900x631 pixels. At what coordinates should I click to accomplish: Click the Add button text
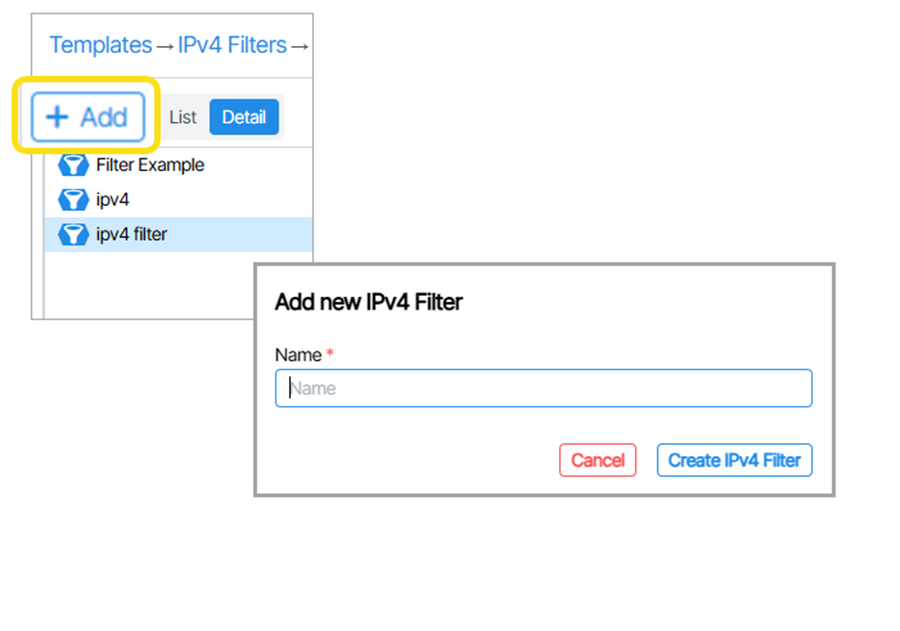104,117
